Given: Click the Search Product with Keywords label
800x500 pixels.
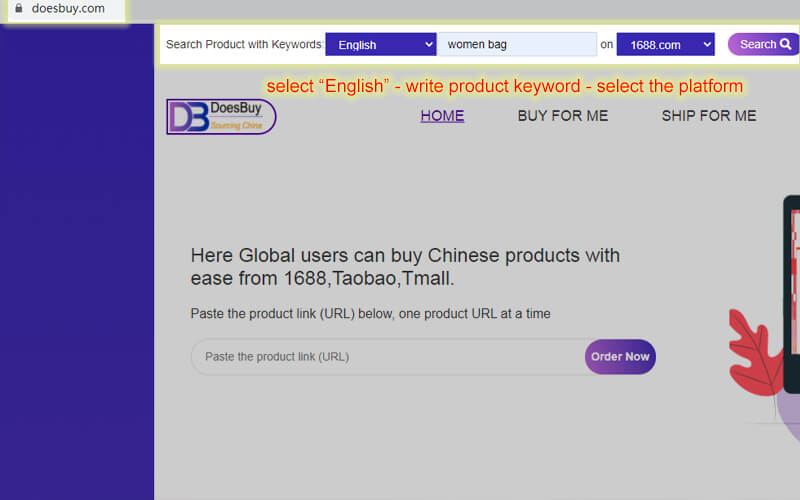Looking at the screenshot, I should tap(244, 44).
